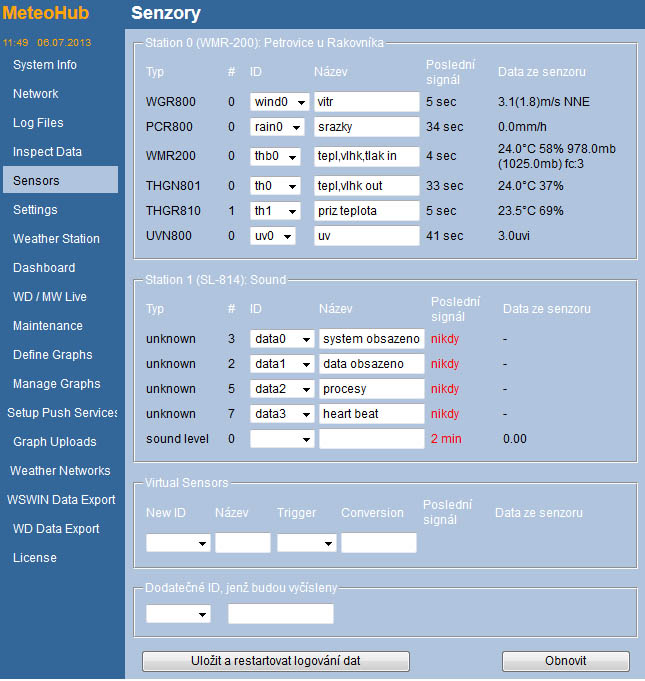Click the 'heart beat' name field

click(372, 414)
